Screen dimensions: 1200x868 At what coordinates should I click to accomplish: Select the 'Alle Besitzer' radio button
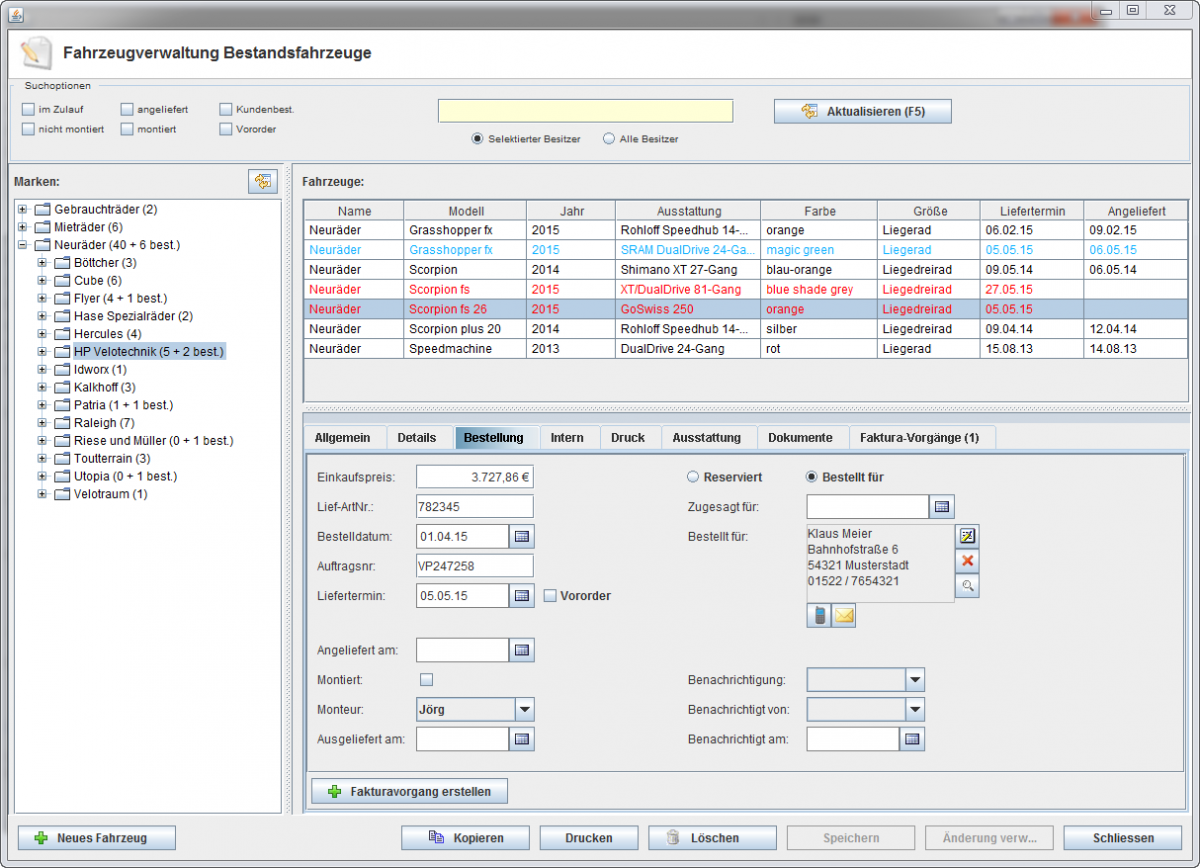coord(609,139)
